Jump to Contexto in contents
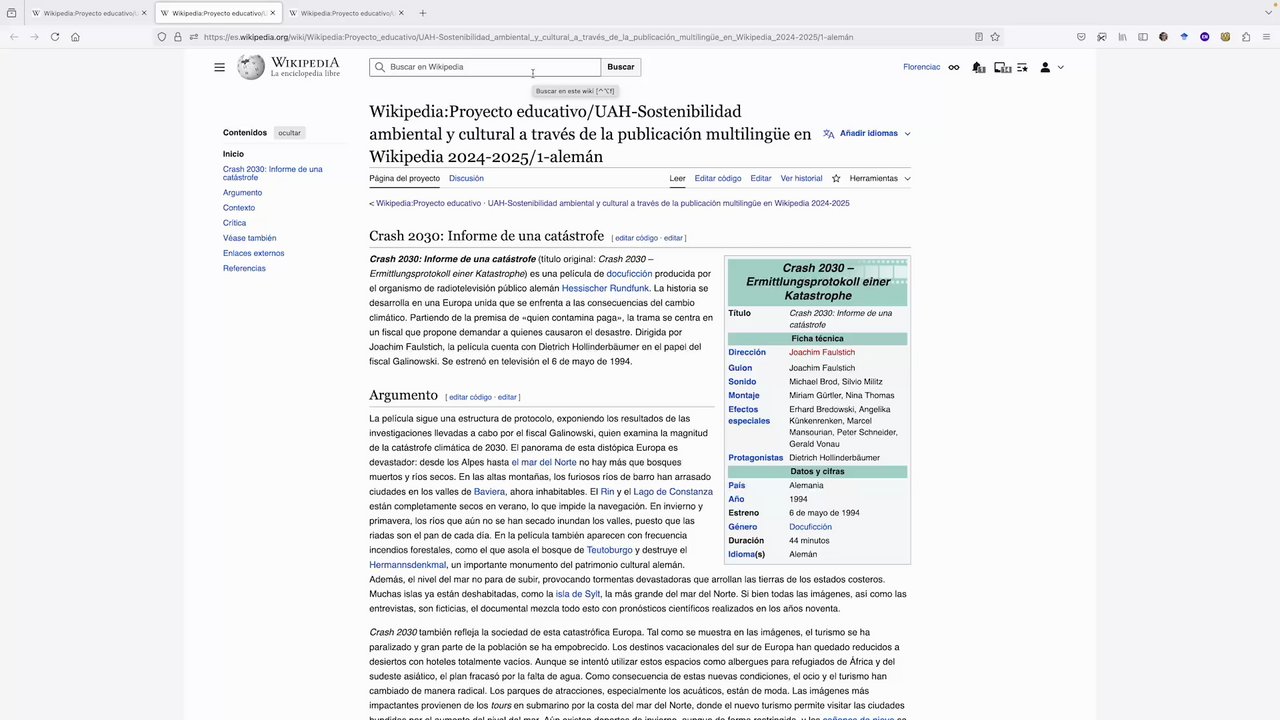The image size is (1280, 720). point(239,208)
